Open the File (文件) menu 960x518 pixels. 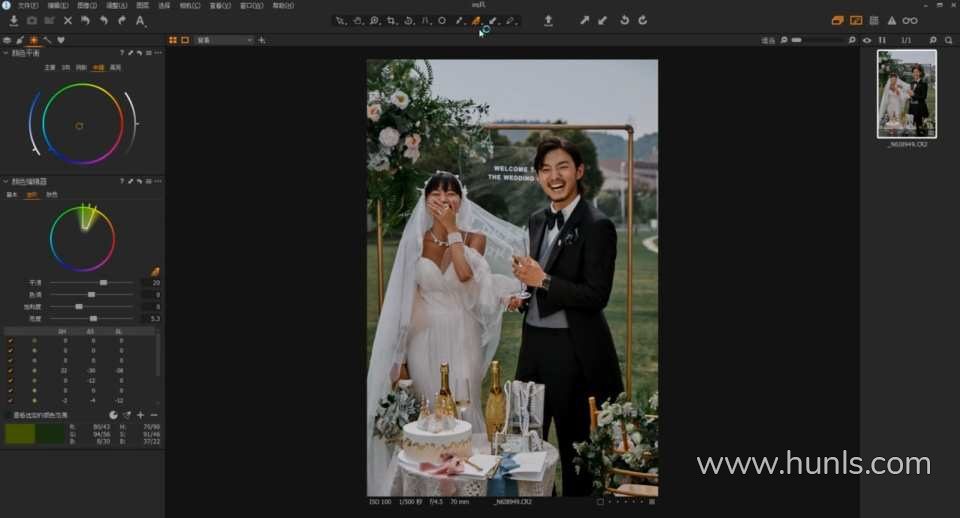(x=28, y=5)
